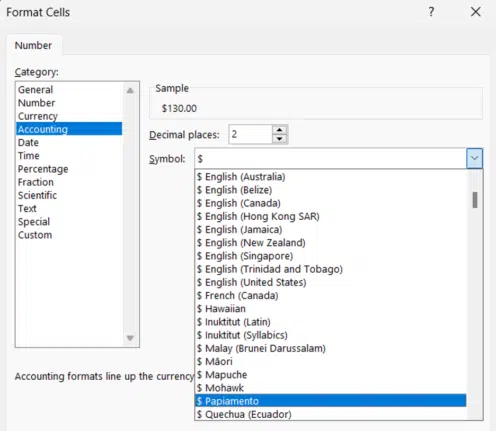Screen dimensions: 496x431
Task: Select Date category
Action: pos(28,143)
